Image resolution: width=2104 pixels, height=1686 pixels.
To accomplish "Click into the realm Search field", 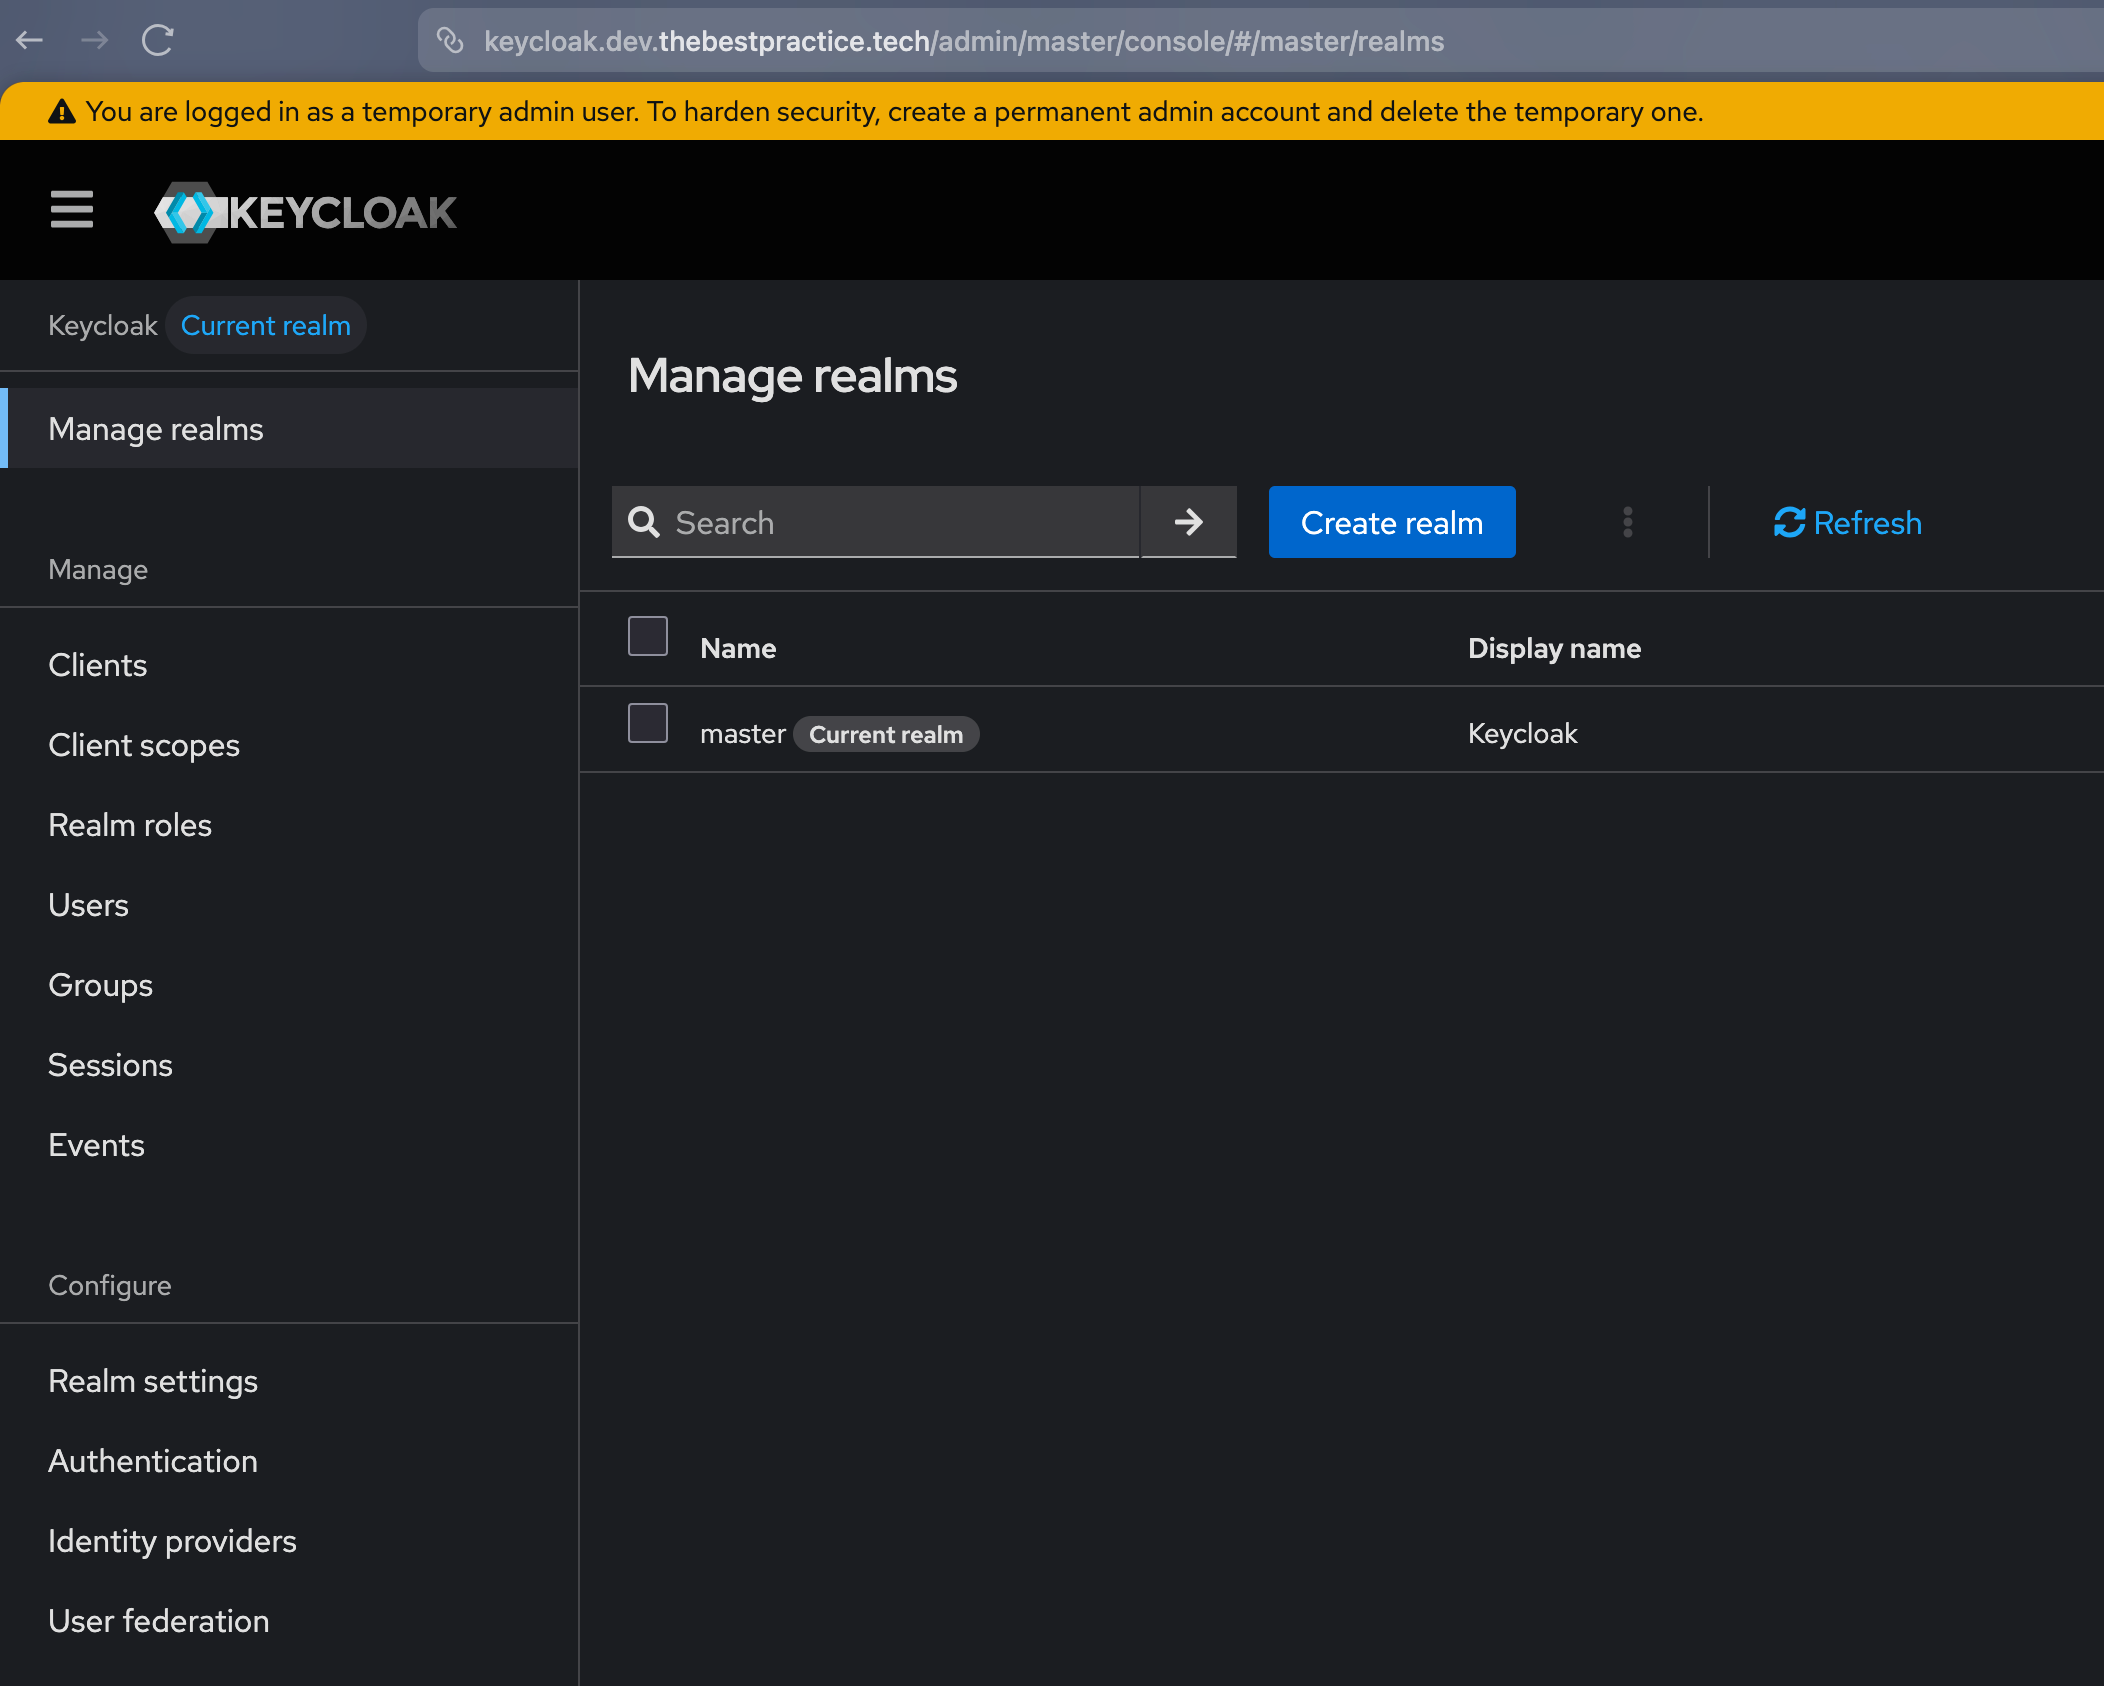I will 900,522.
